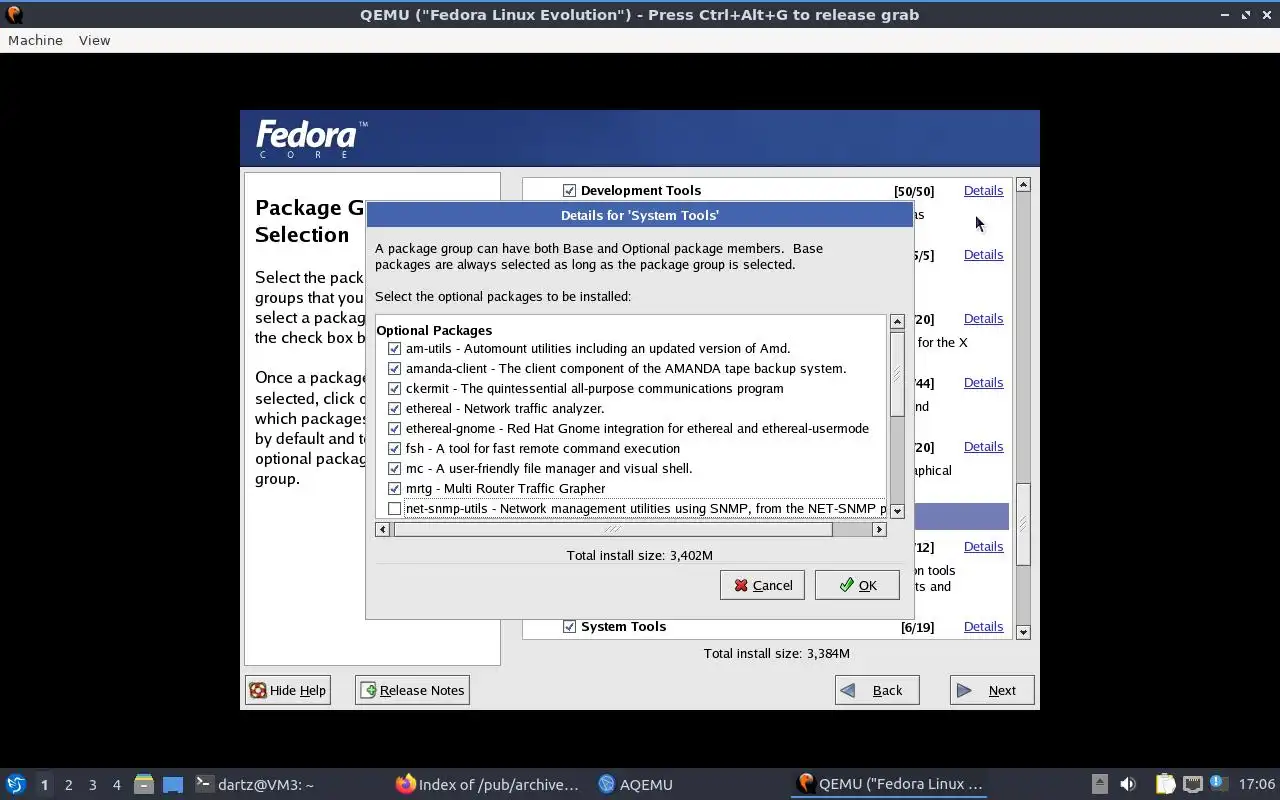Toggle the mrtg package checkbox
1280x800 pixels.
pos(395,489)
